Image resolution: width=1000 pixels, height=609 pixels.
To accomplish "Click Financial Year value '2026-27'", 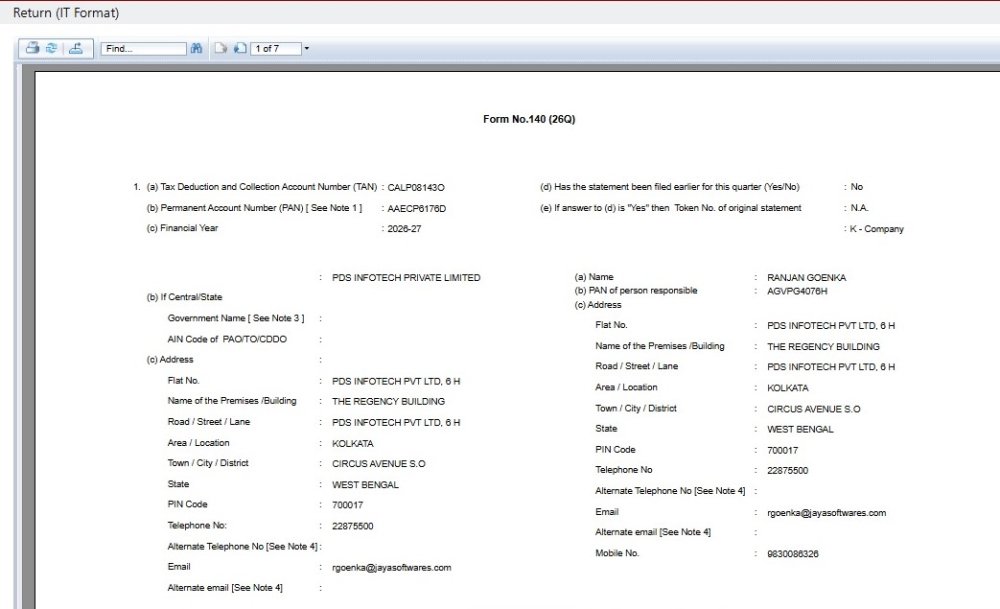I will (x=404, y=229).
